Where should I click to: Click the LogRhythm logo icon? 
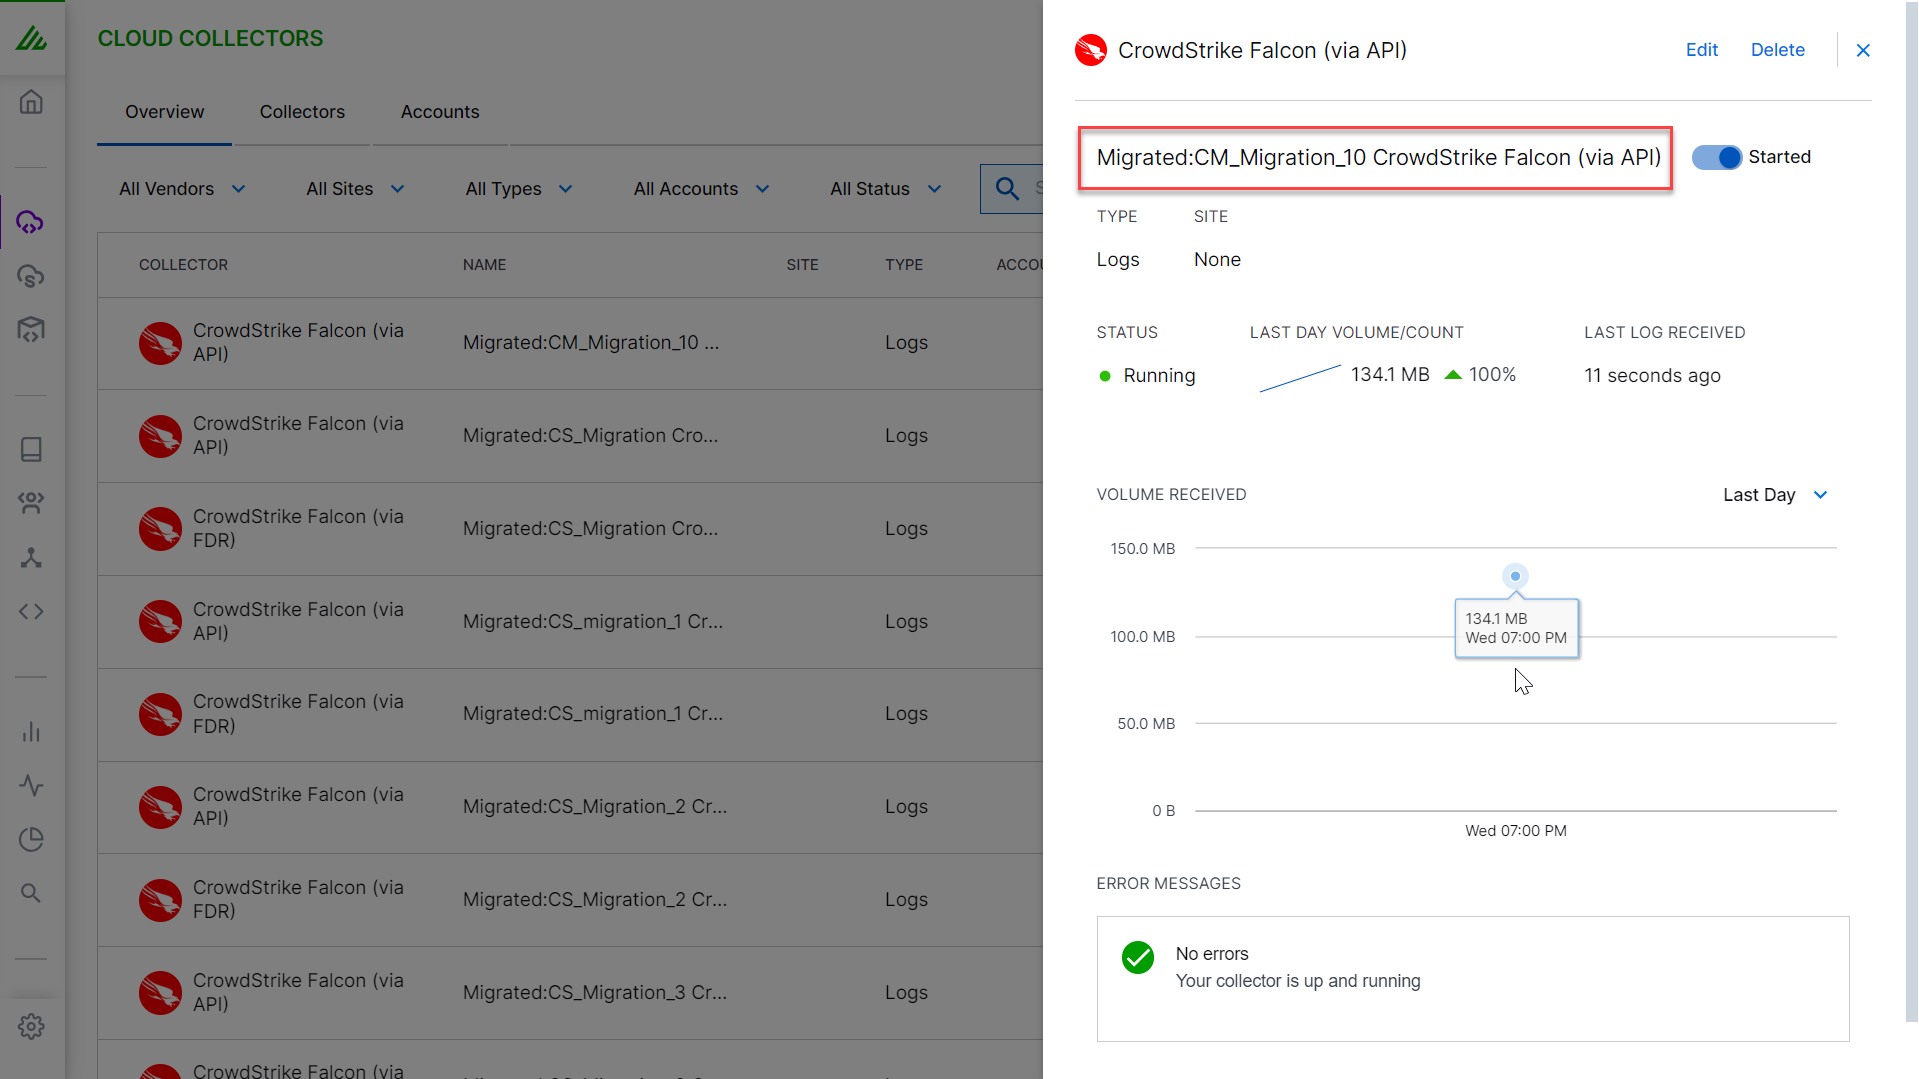pyautogui.click(x=31, y=38)
